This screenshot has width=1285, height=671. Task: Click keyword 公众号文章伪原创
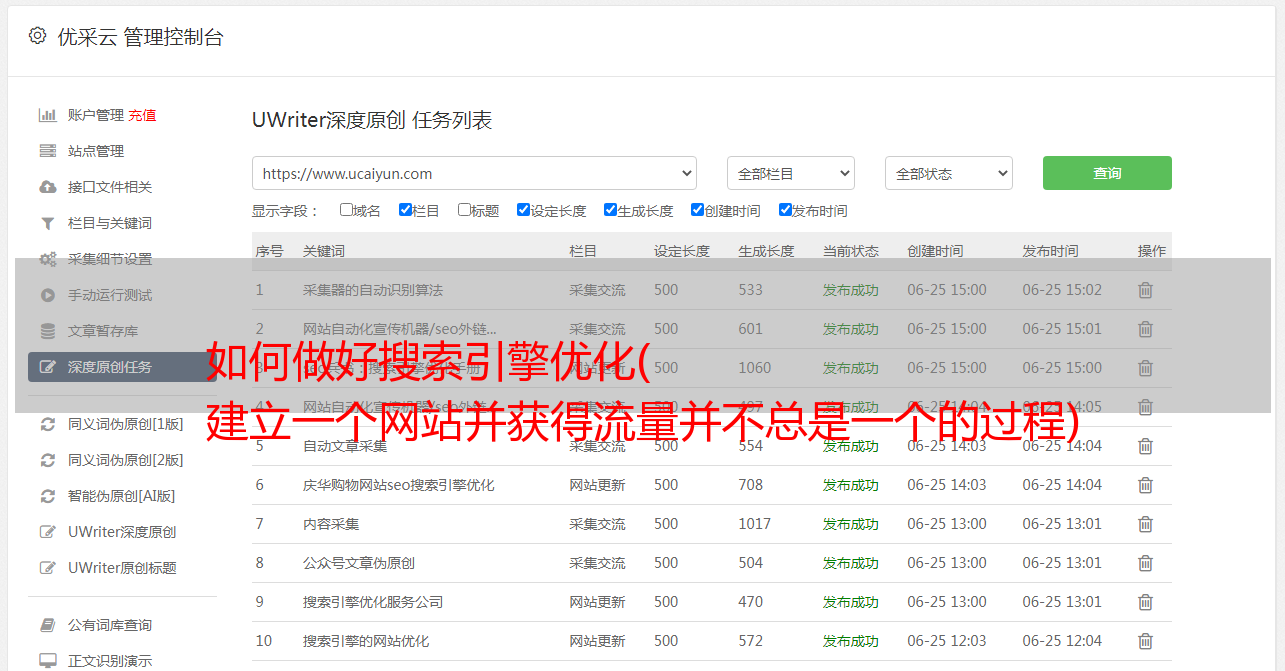359,563
